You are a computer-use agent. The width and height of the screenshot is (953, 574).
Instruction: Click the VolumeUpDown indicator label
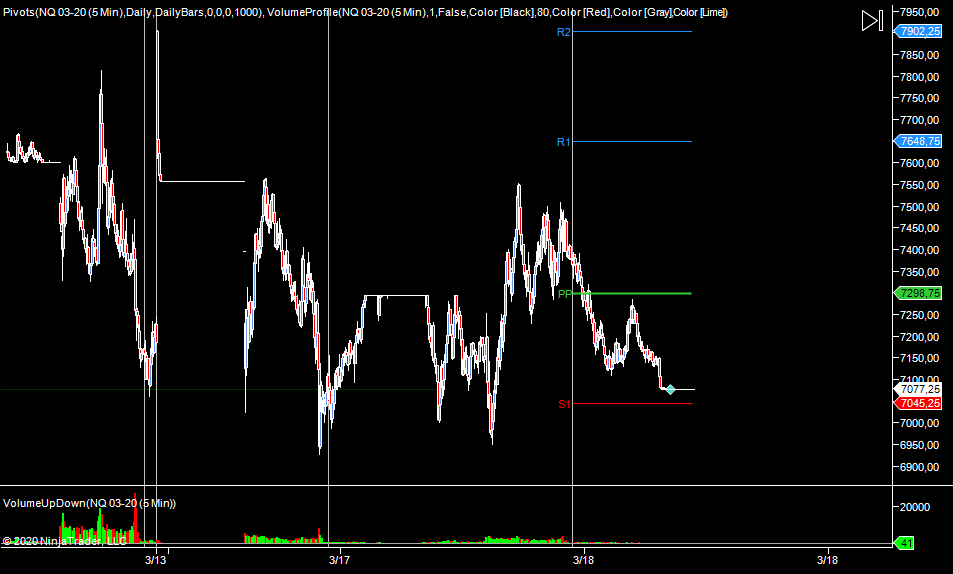(89, 502)
